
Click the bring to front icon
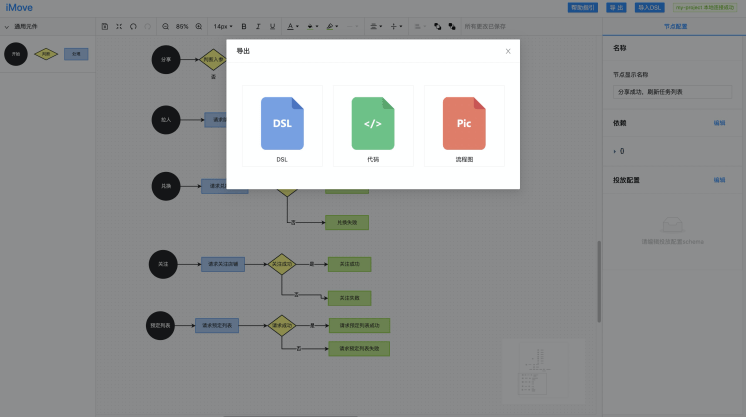click(438, 27)
